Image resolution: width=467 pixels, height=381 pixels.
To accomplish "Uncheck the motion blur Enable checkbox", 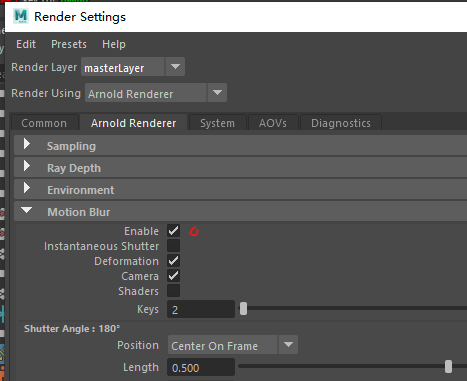I will pyautogui.click(x=173, y=231).
